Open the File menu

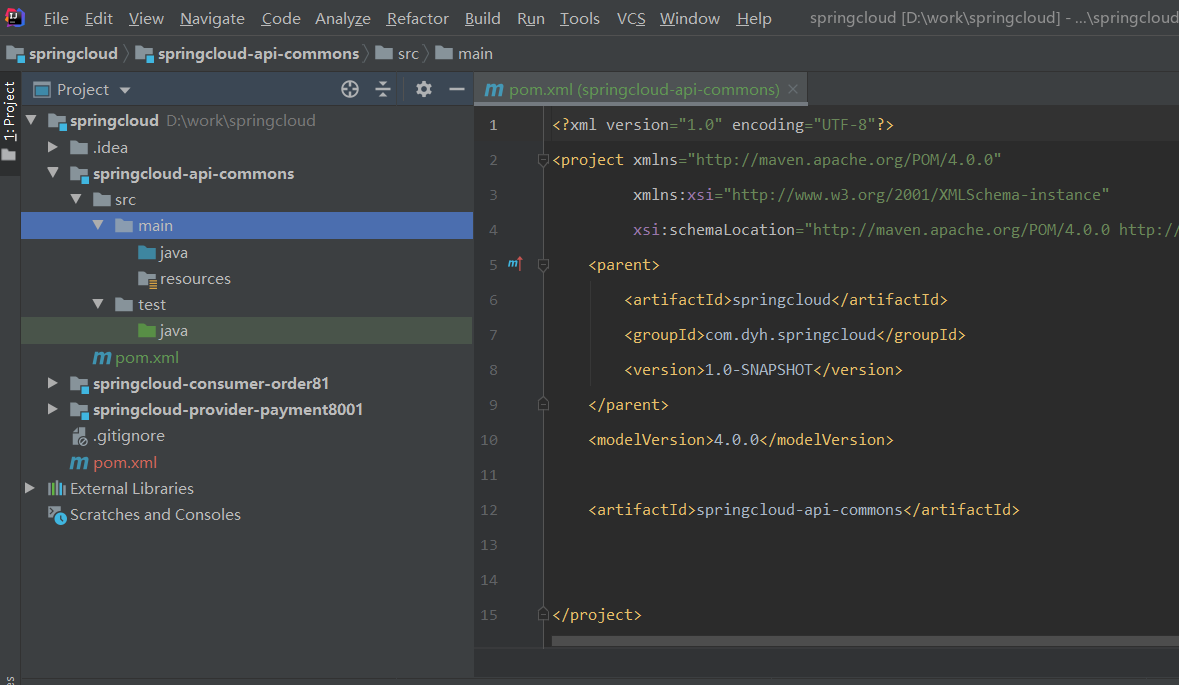[56, 18]
